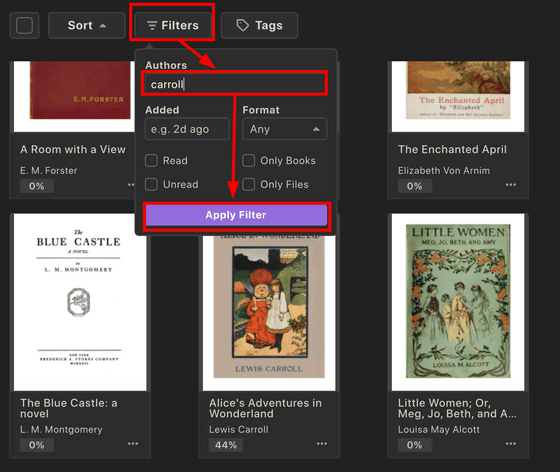
Task: Click the Filters button
Action: tap(173, 25)
